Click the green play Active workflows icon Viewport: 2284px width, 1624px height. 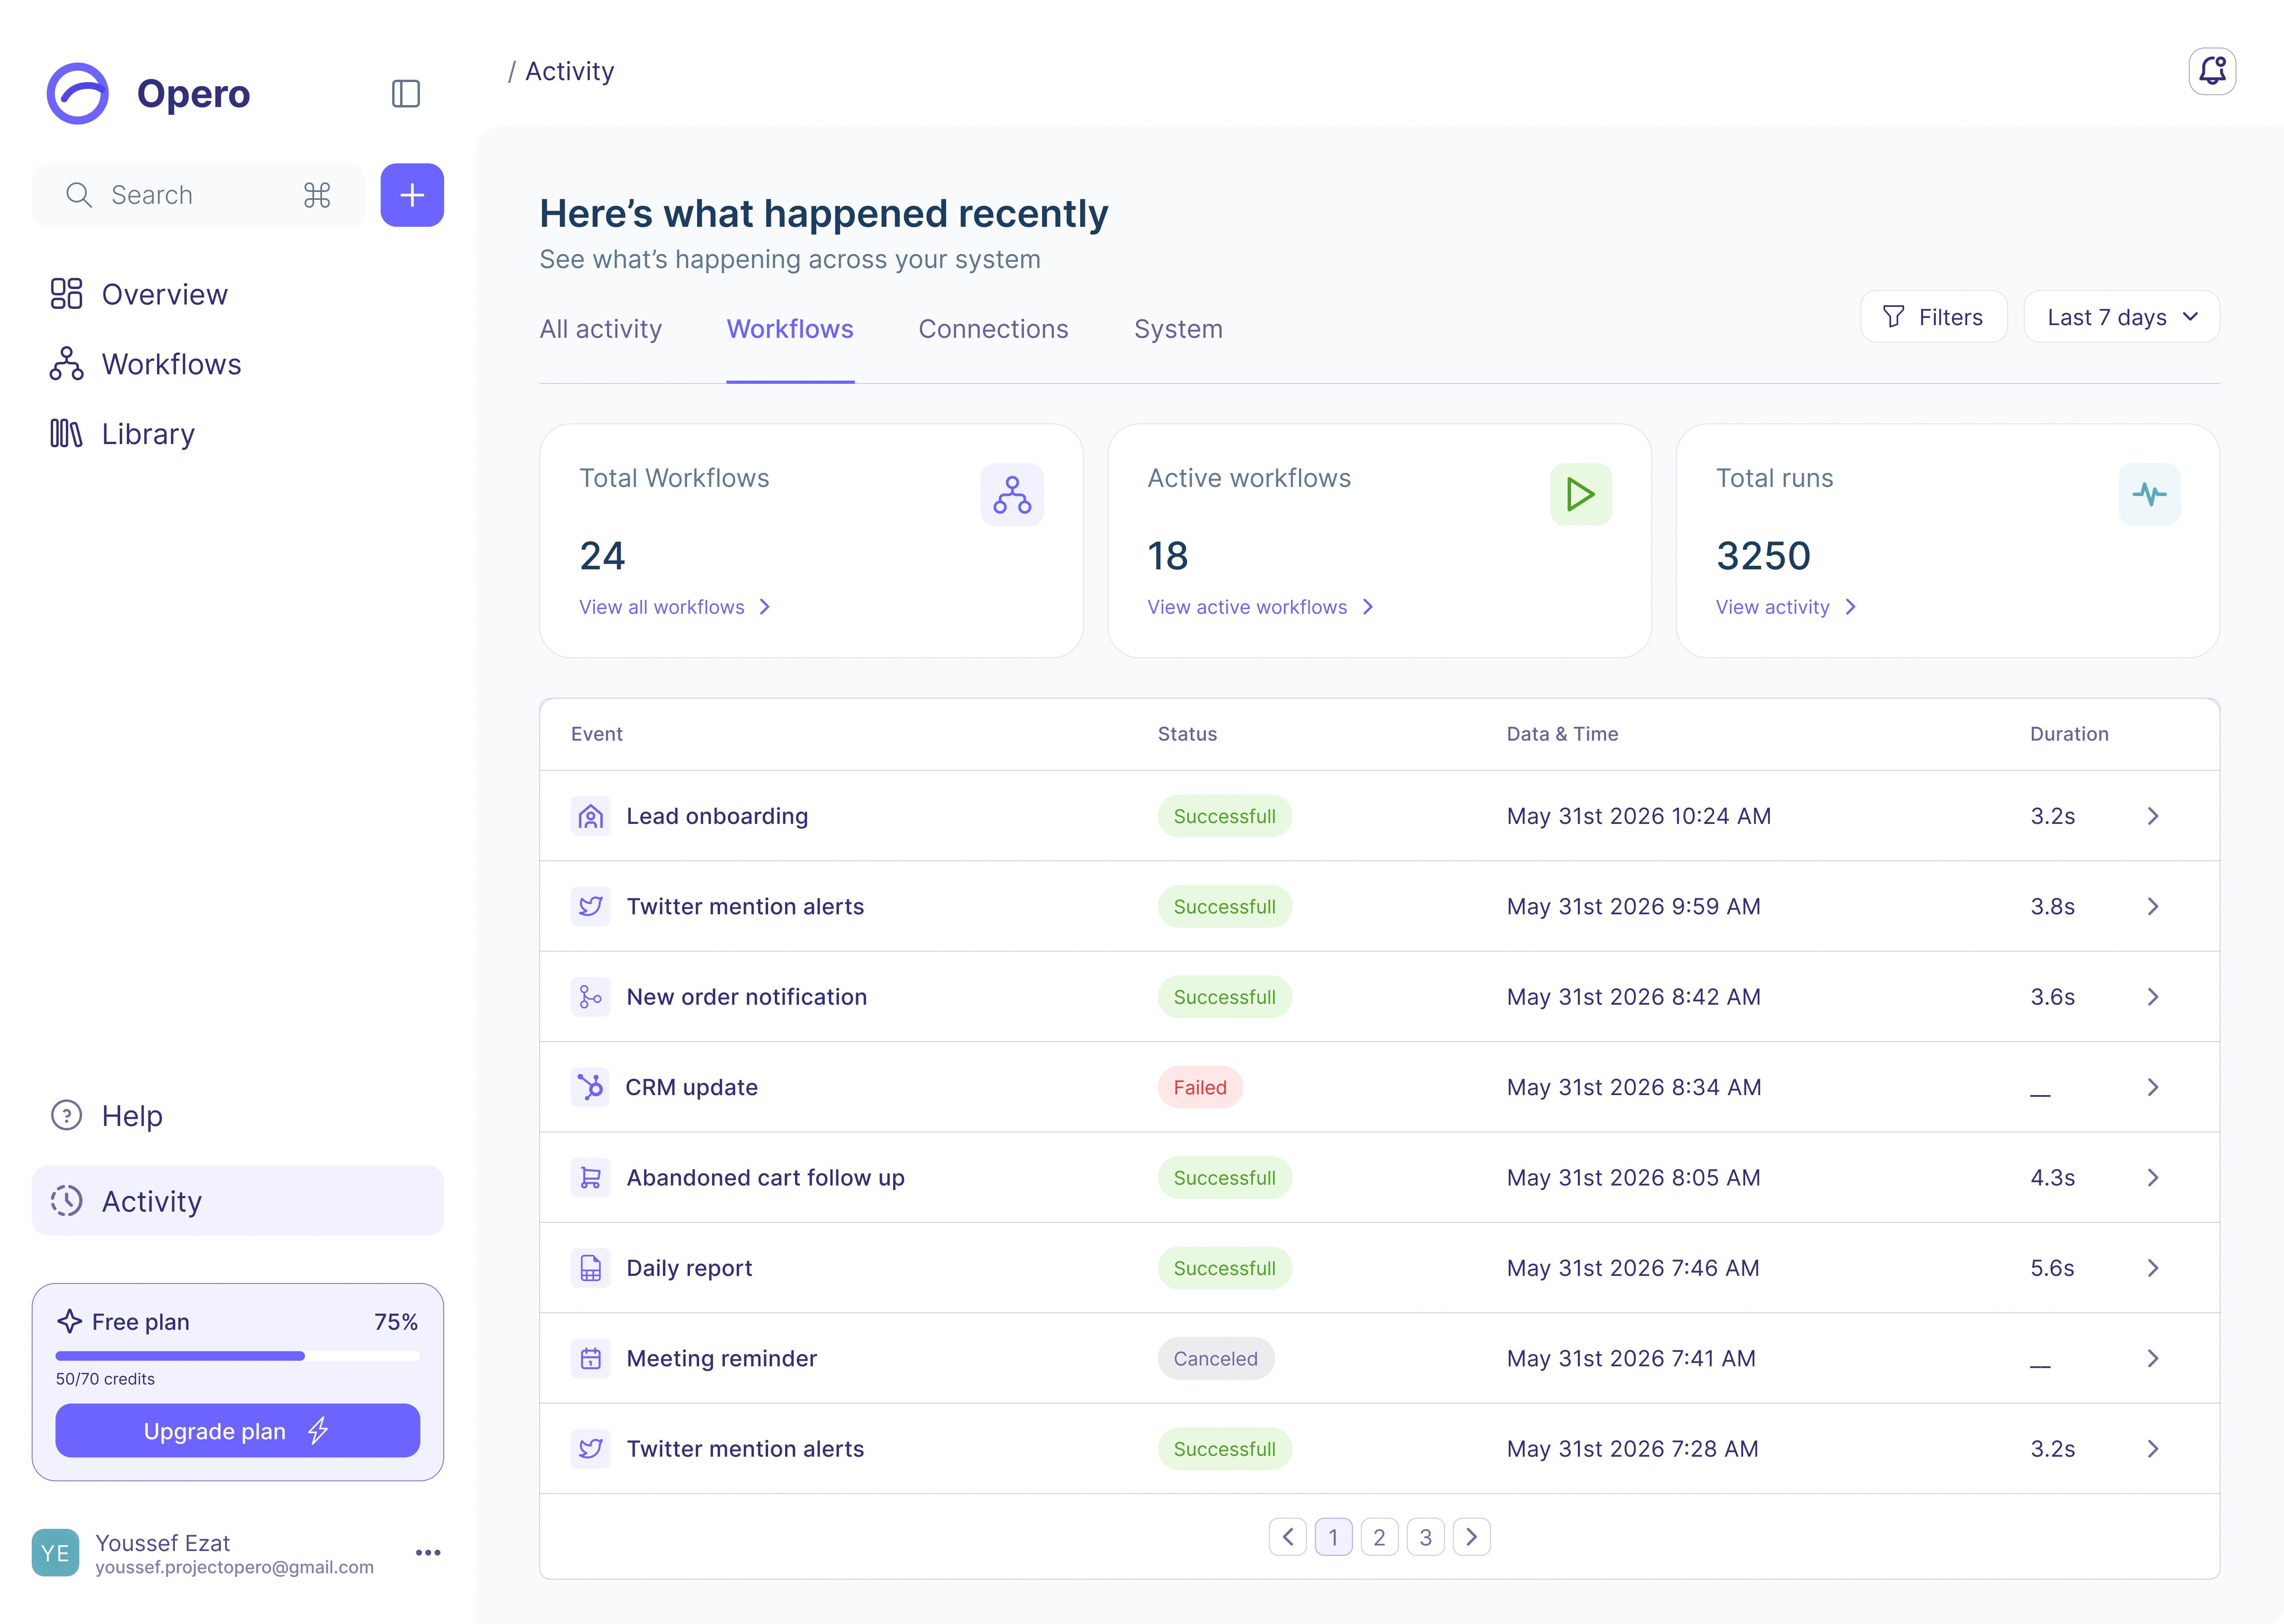1580,494
